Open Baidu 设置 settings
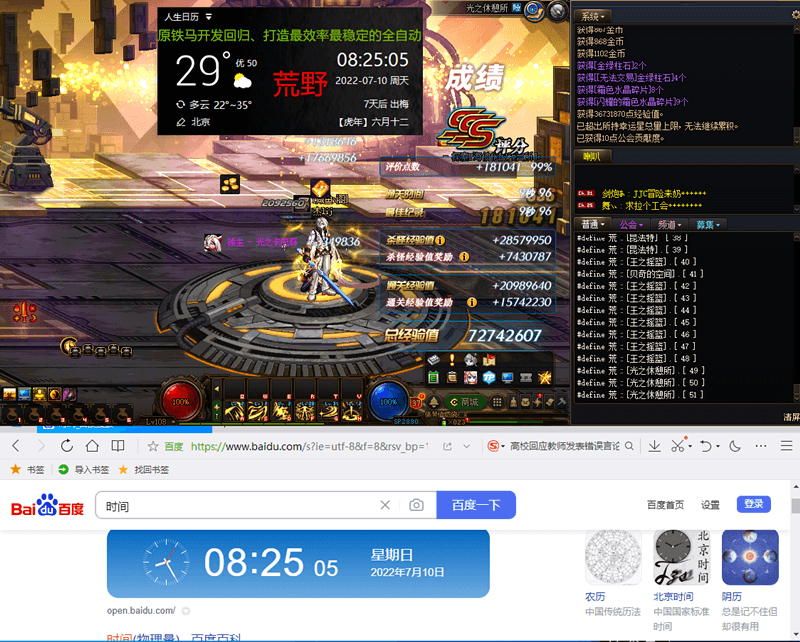This screenshot has width=800, height=642. (x=710, y=505)
